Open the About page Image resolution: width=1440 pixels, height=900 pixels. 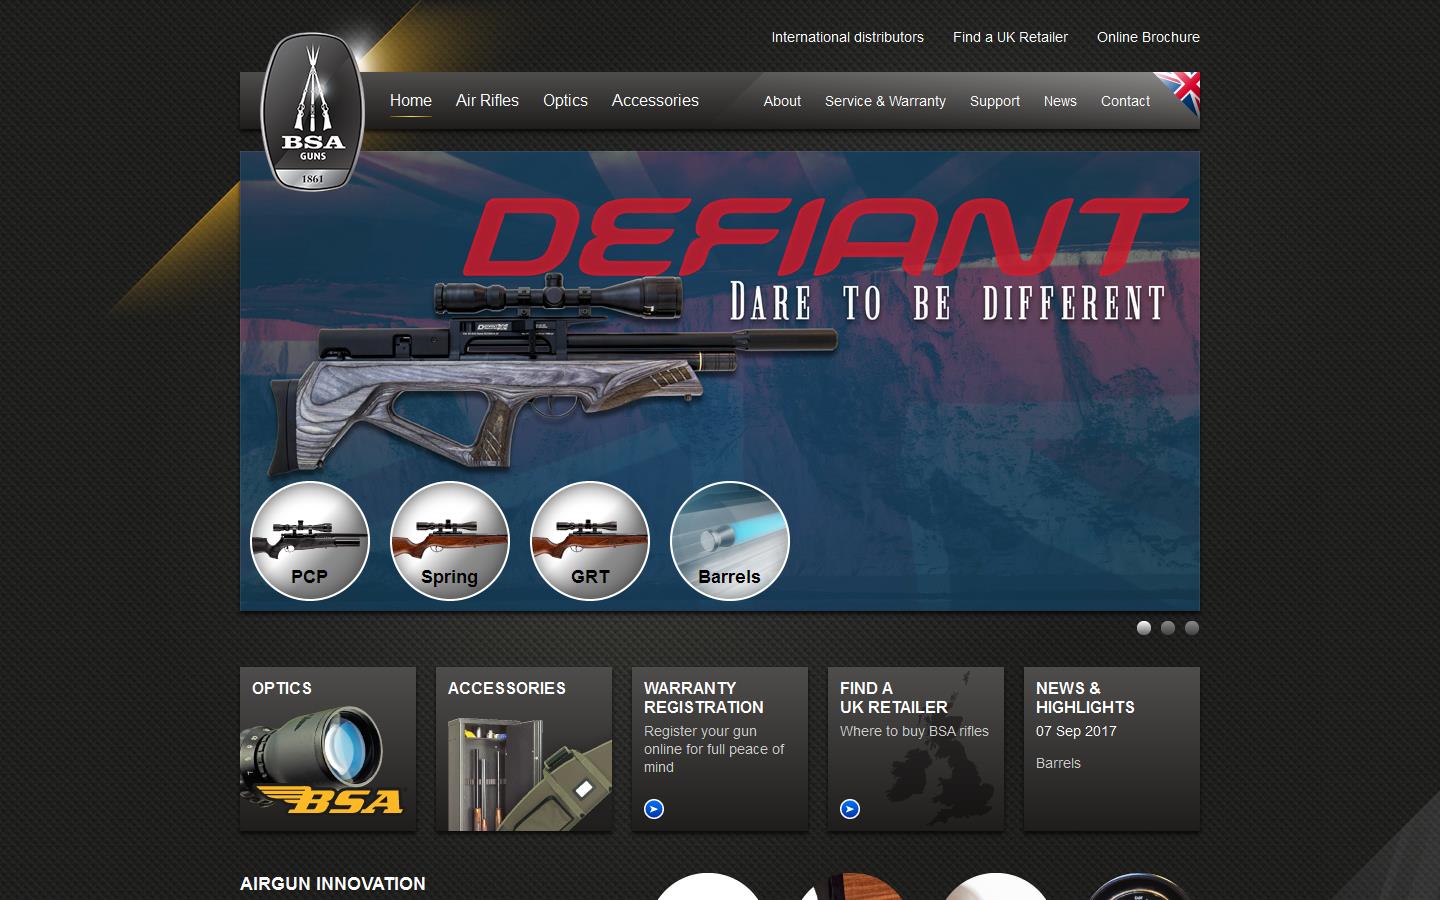(x=782, y=101)
